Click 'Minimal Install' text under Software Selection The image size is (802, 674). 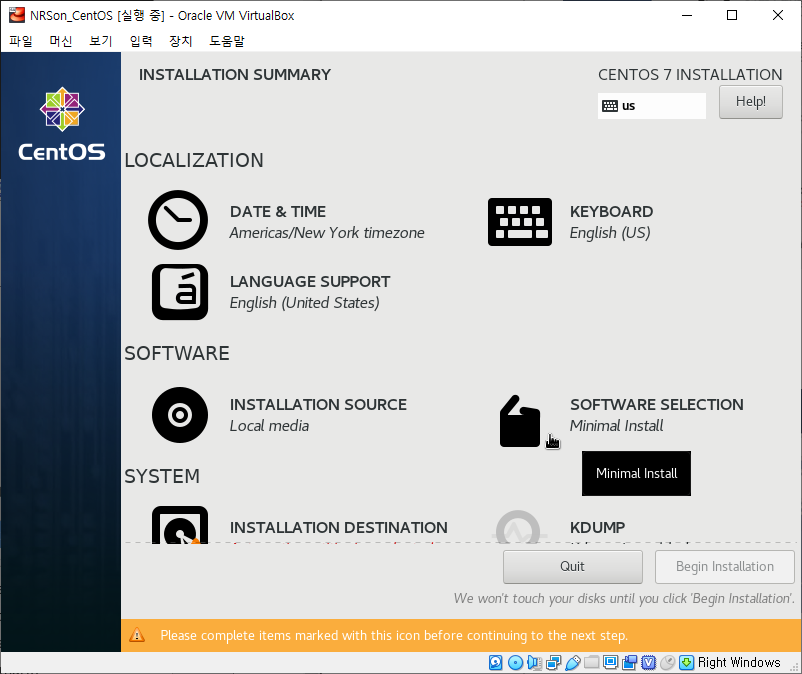point(616,425)
